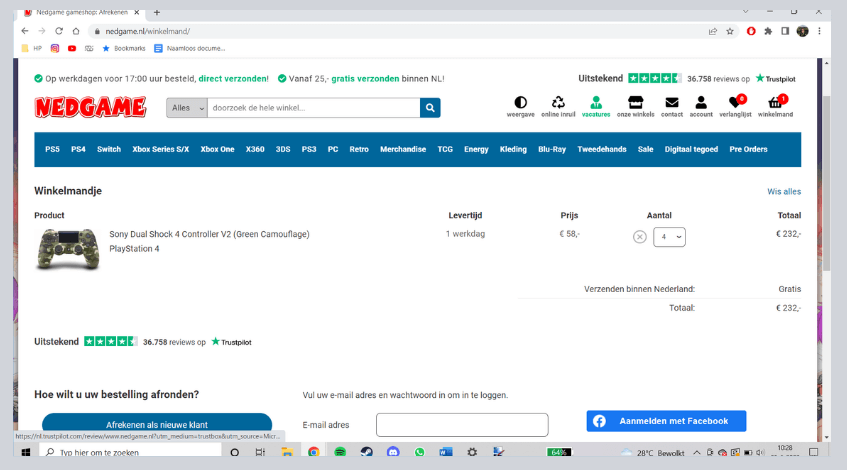847x470 pixels.
Task: Open the onze winkels store icon
Action: 635,103
